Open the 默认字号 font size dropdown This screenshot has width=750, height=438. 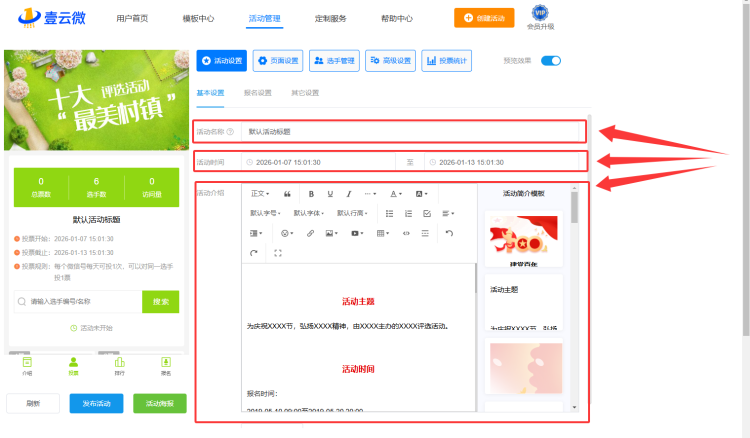pos(265,213)
